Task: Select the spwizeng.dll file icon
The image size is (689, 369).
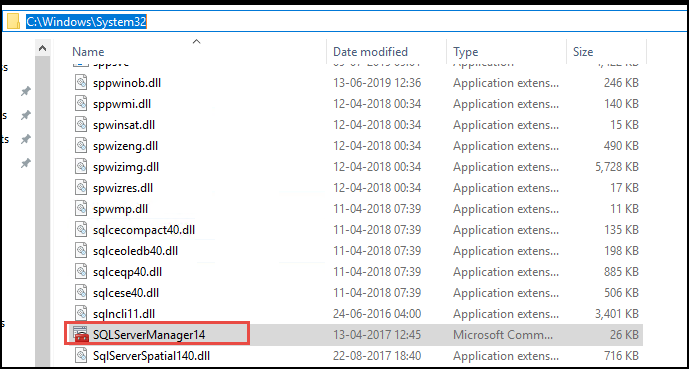Action: click(x=81, y=146)
